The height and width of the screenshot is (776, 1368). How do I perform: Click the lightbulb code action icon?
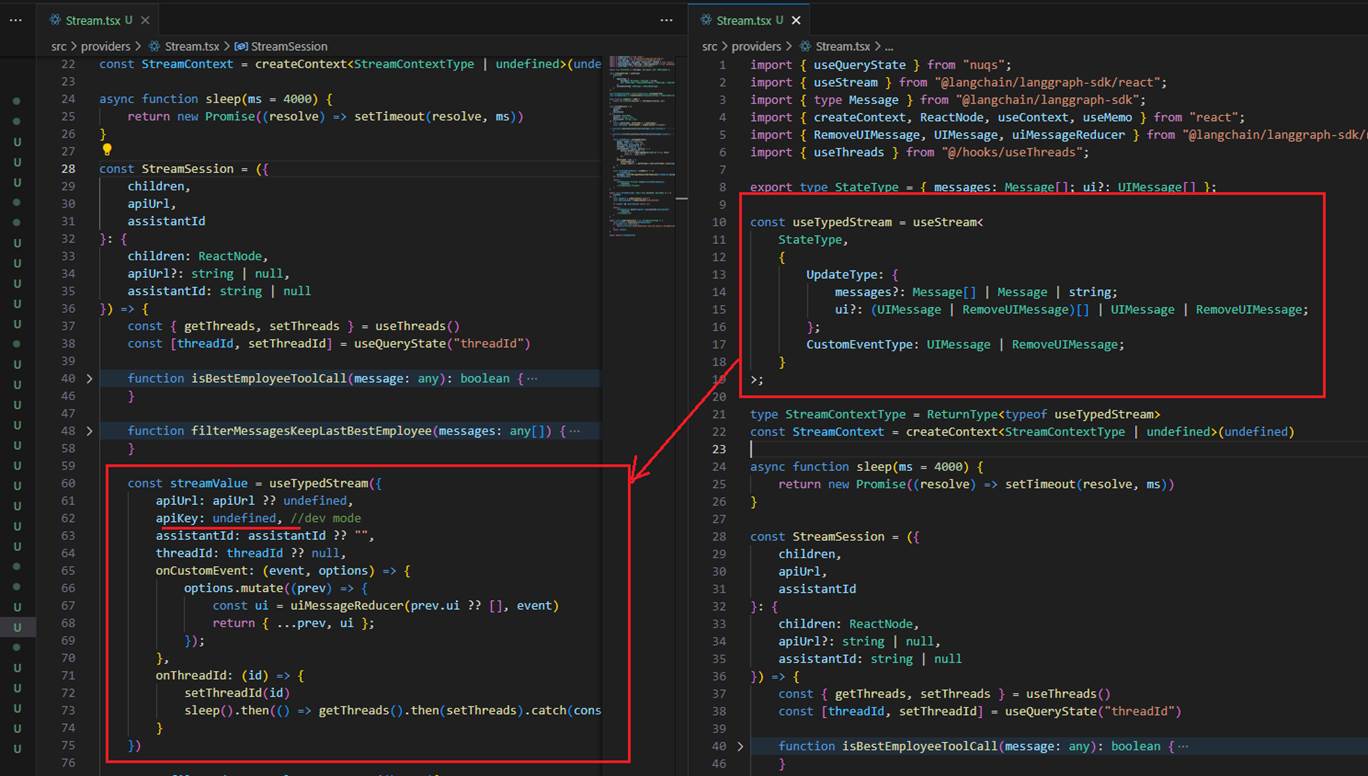coord(107,151)
